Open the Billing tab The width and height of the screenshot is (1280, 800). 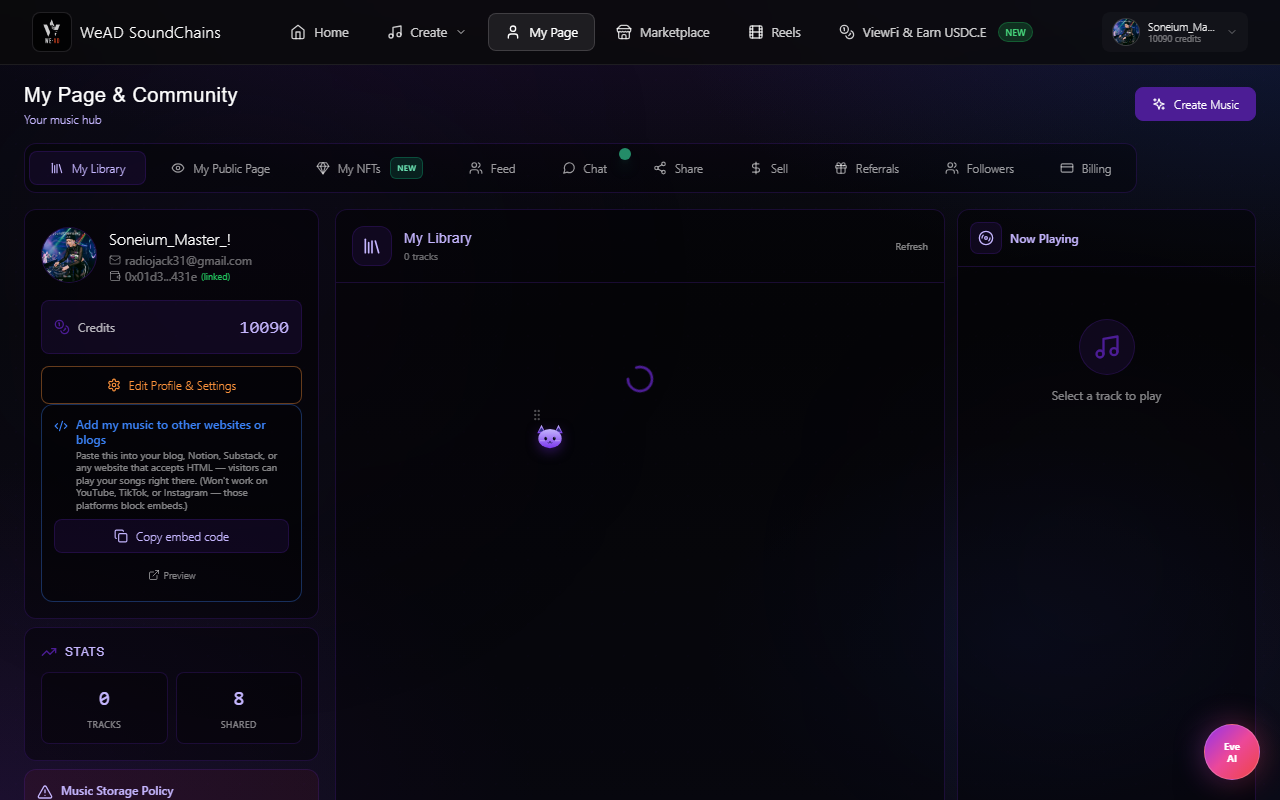pyautogui.click(x=1086, y=168)
